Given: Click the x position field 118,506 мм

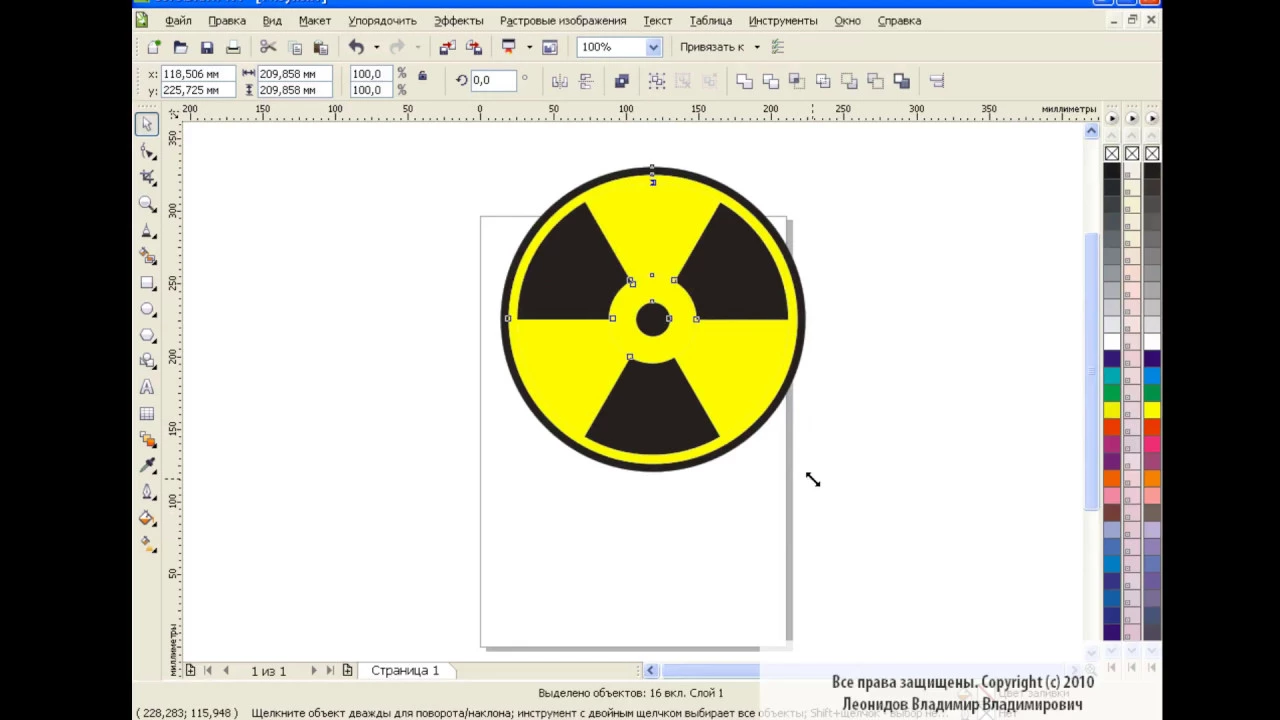Looking at the screenshot, I should (198, 74).
